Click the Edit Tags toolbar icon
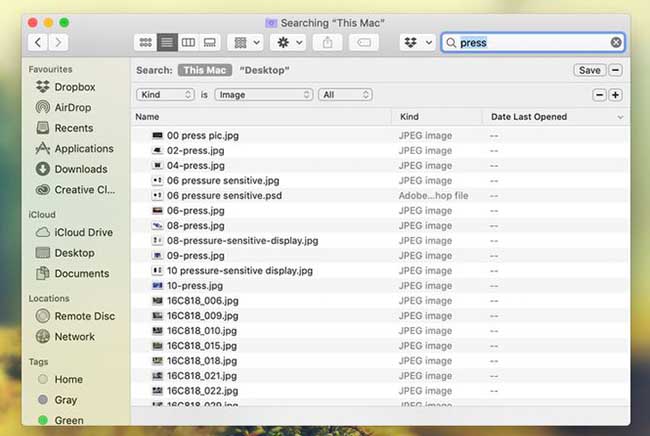The width and height of the screenshot is (650, 436). coord(365,42)
